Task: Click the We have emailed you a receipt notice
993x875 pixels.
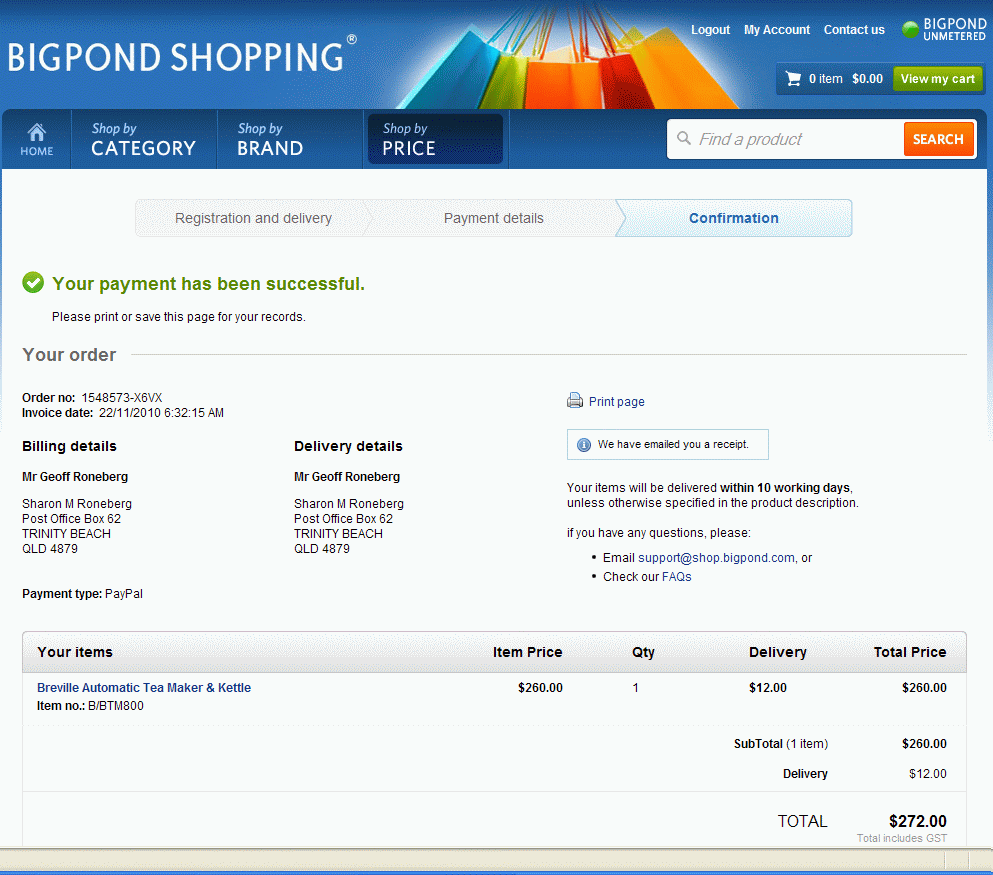Action: click(x=667, y=444)
